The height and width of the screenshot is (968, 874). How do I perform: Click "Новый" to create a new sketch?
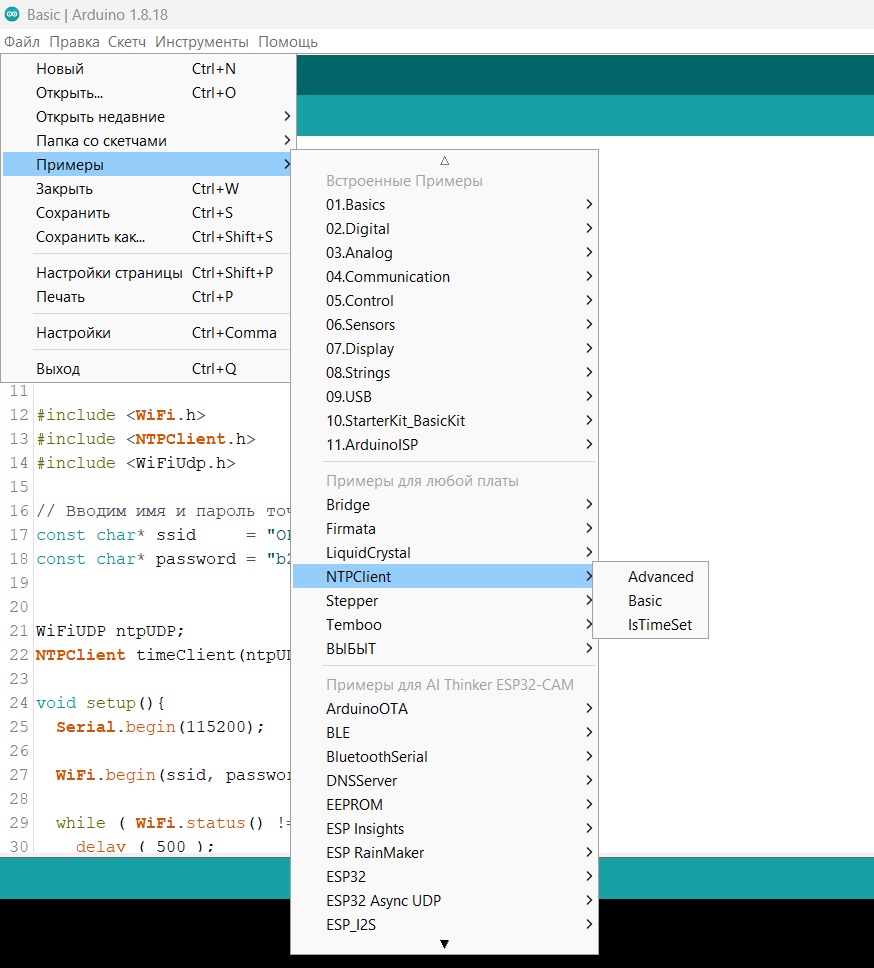click(60, 68)
